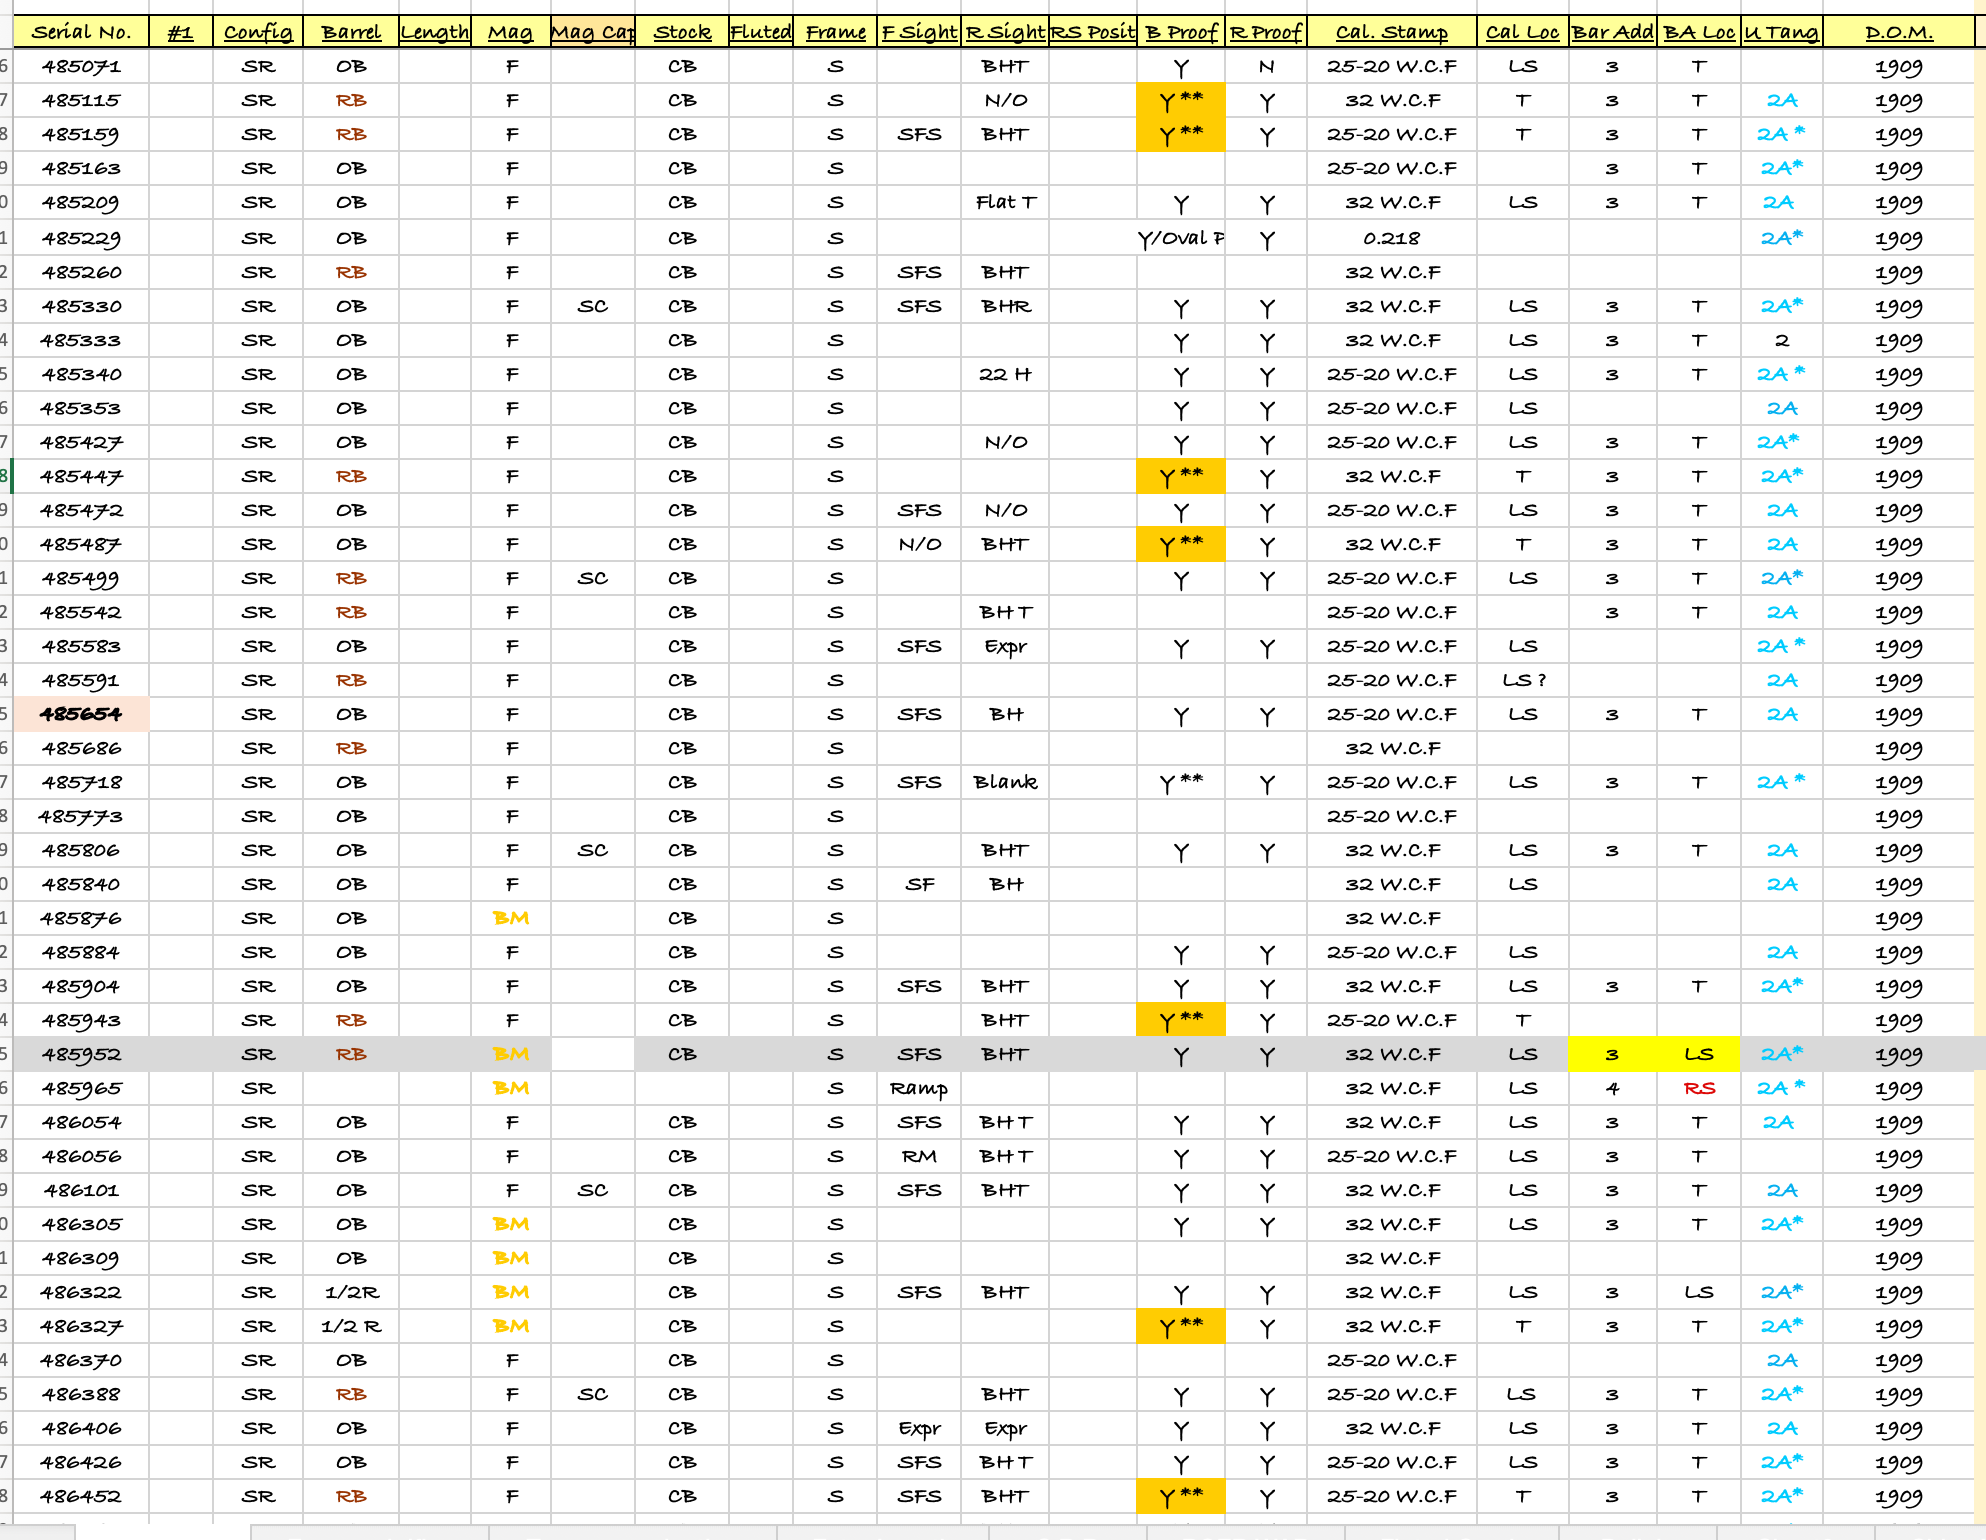Select the BM mag cell in row 485876
The height and width of the screenshot is (1540, 1986).
click(x=511, y=918)
